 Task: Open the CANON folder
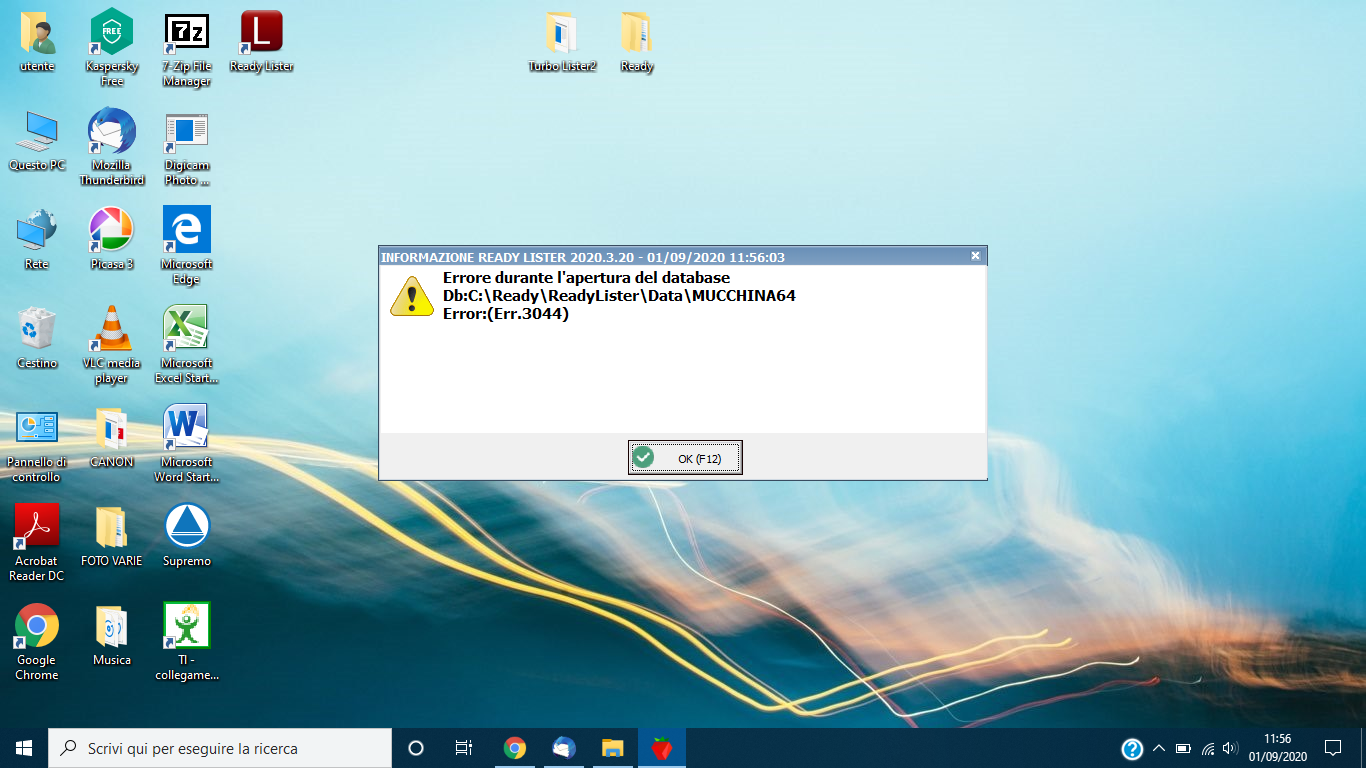click(x=112, y=438)
